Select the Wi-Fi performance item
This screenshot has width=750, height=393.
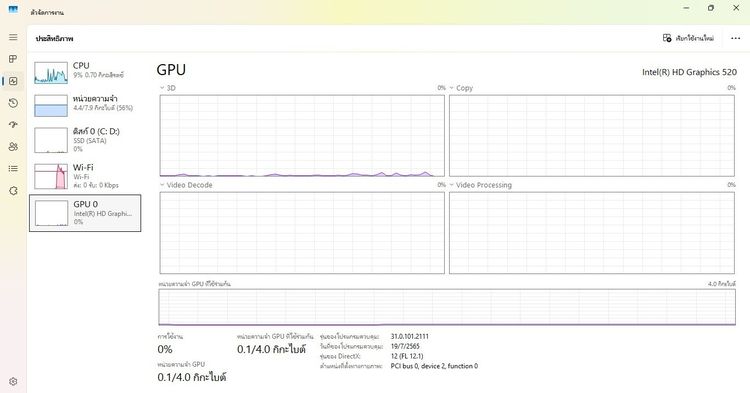pos(85,176)
